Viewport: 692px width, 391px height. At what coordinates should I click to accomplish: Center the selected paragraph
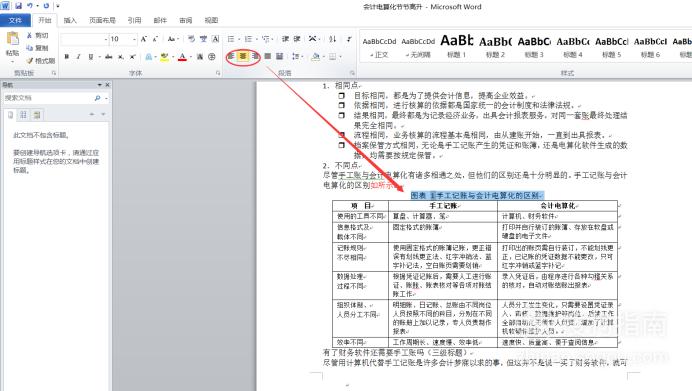tap(243, 56)
